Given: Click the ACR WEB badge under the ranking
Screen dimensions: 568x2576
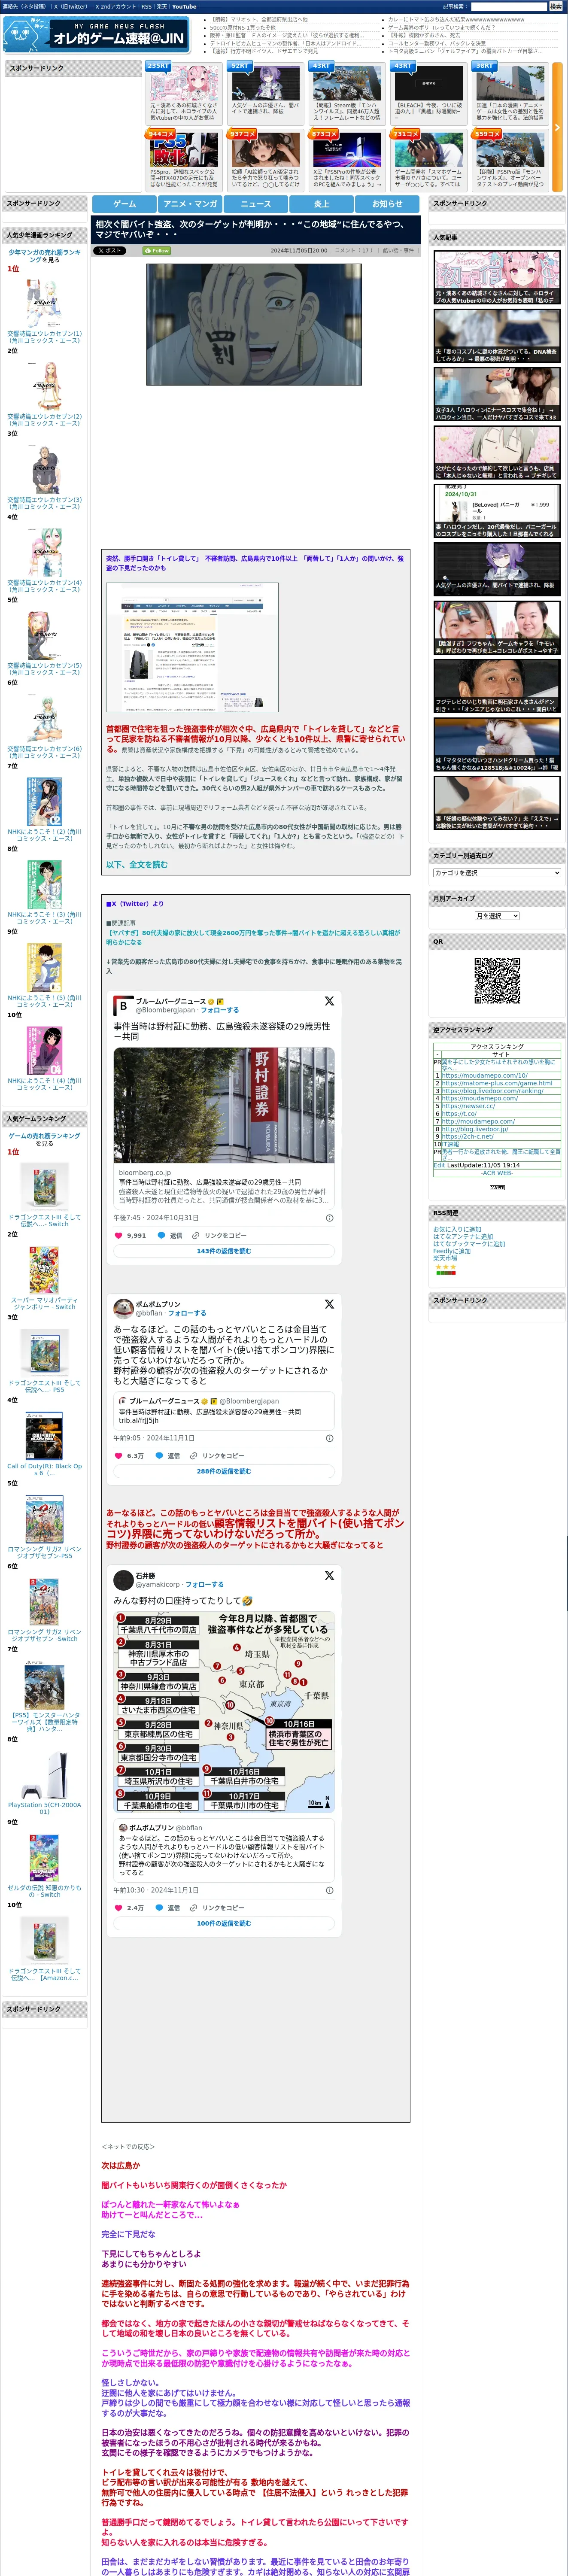Looking at the screenshot, I should [497, 1187].
